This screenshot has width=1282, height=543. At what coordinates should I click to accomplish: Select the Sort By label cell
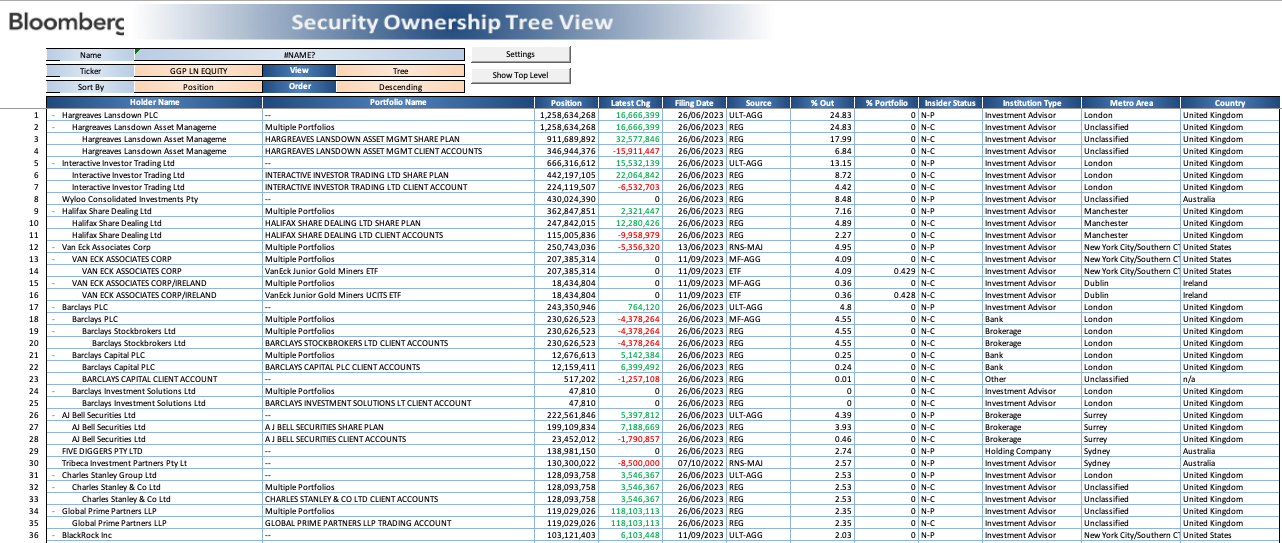click(90, 87)
